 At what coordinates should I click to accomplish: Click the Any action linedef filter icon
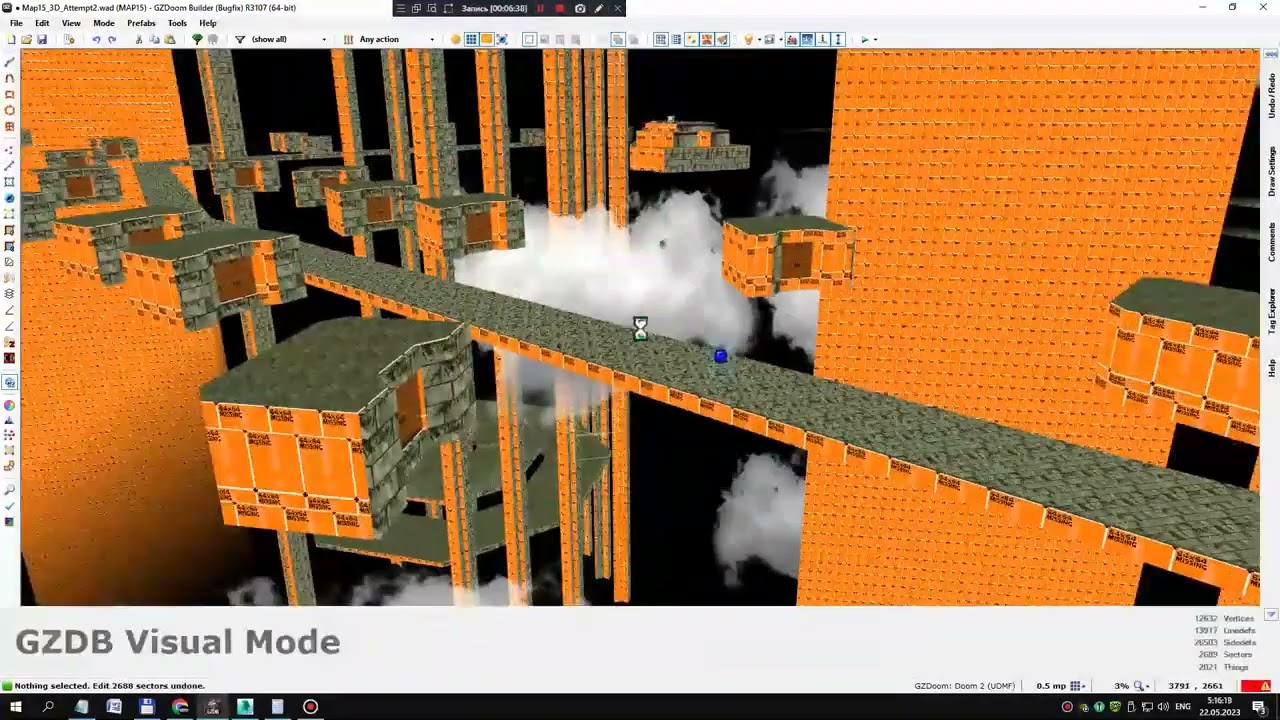(348, 39)
